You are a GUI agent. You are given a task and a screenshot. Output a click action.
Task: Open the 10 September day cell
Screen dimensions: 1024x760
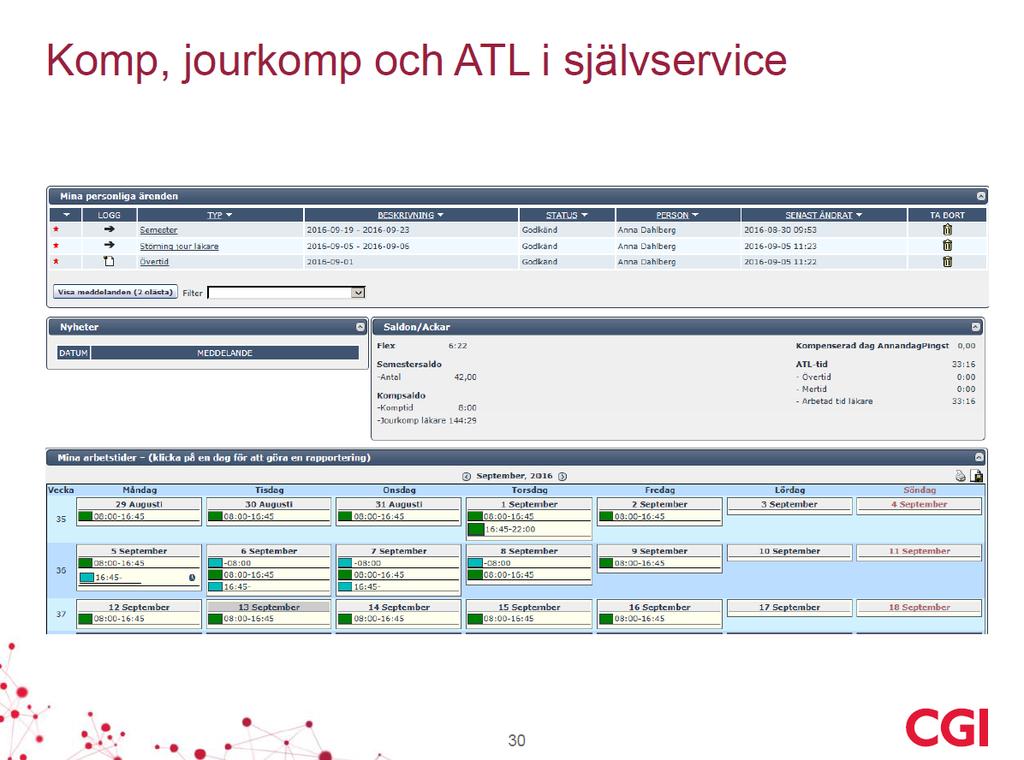(x=789, y=552)
